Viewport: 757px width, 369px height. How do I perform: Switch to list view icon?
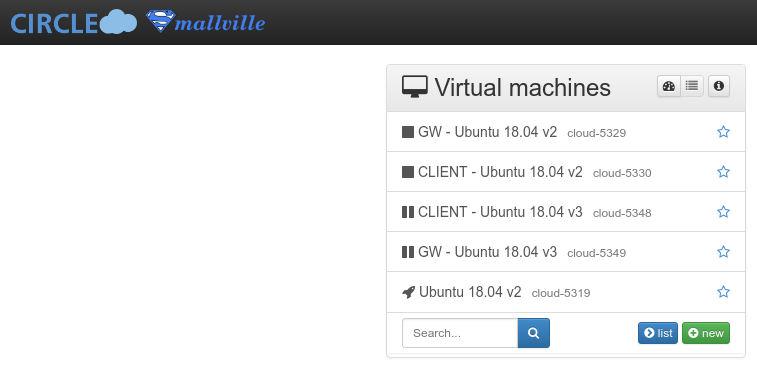[x=692, y=86]
